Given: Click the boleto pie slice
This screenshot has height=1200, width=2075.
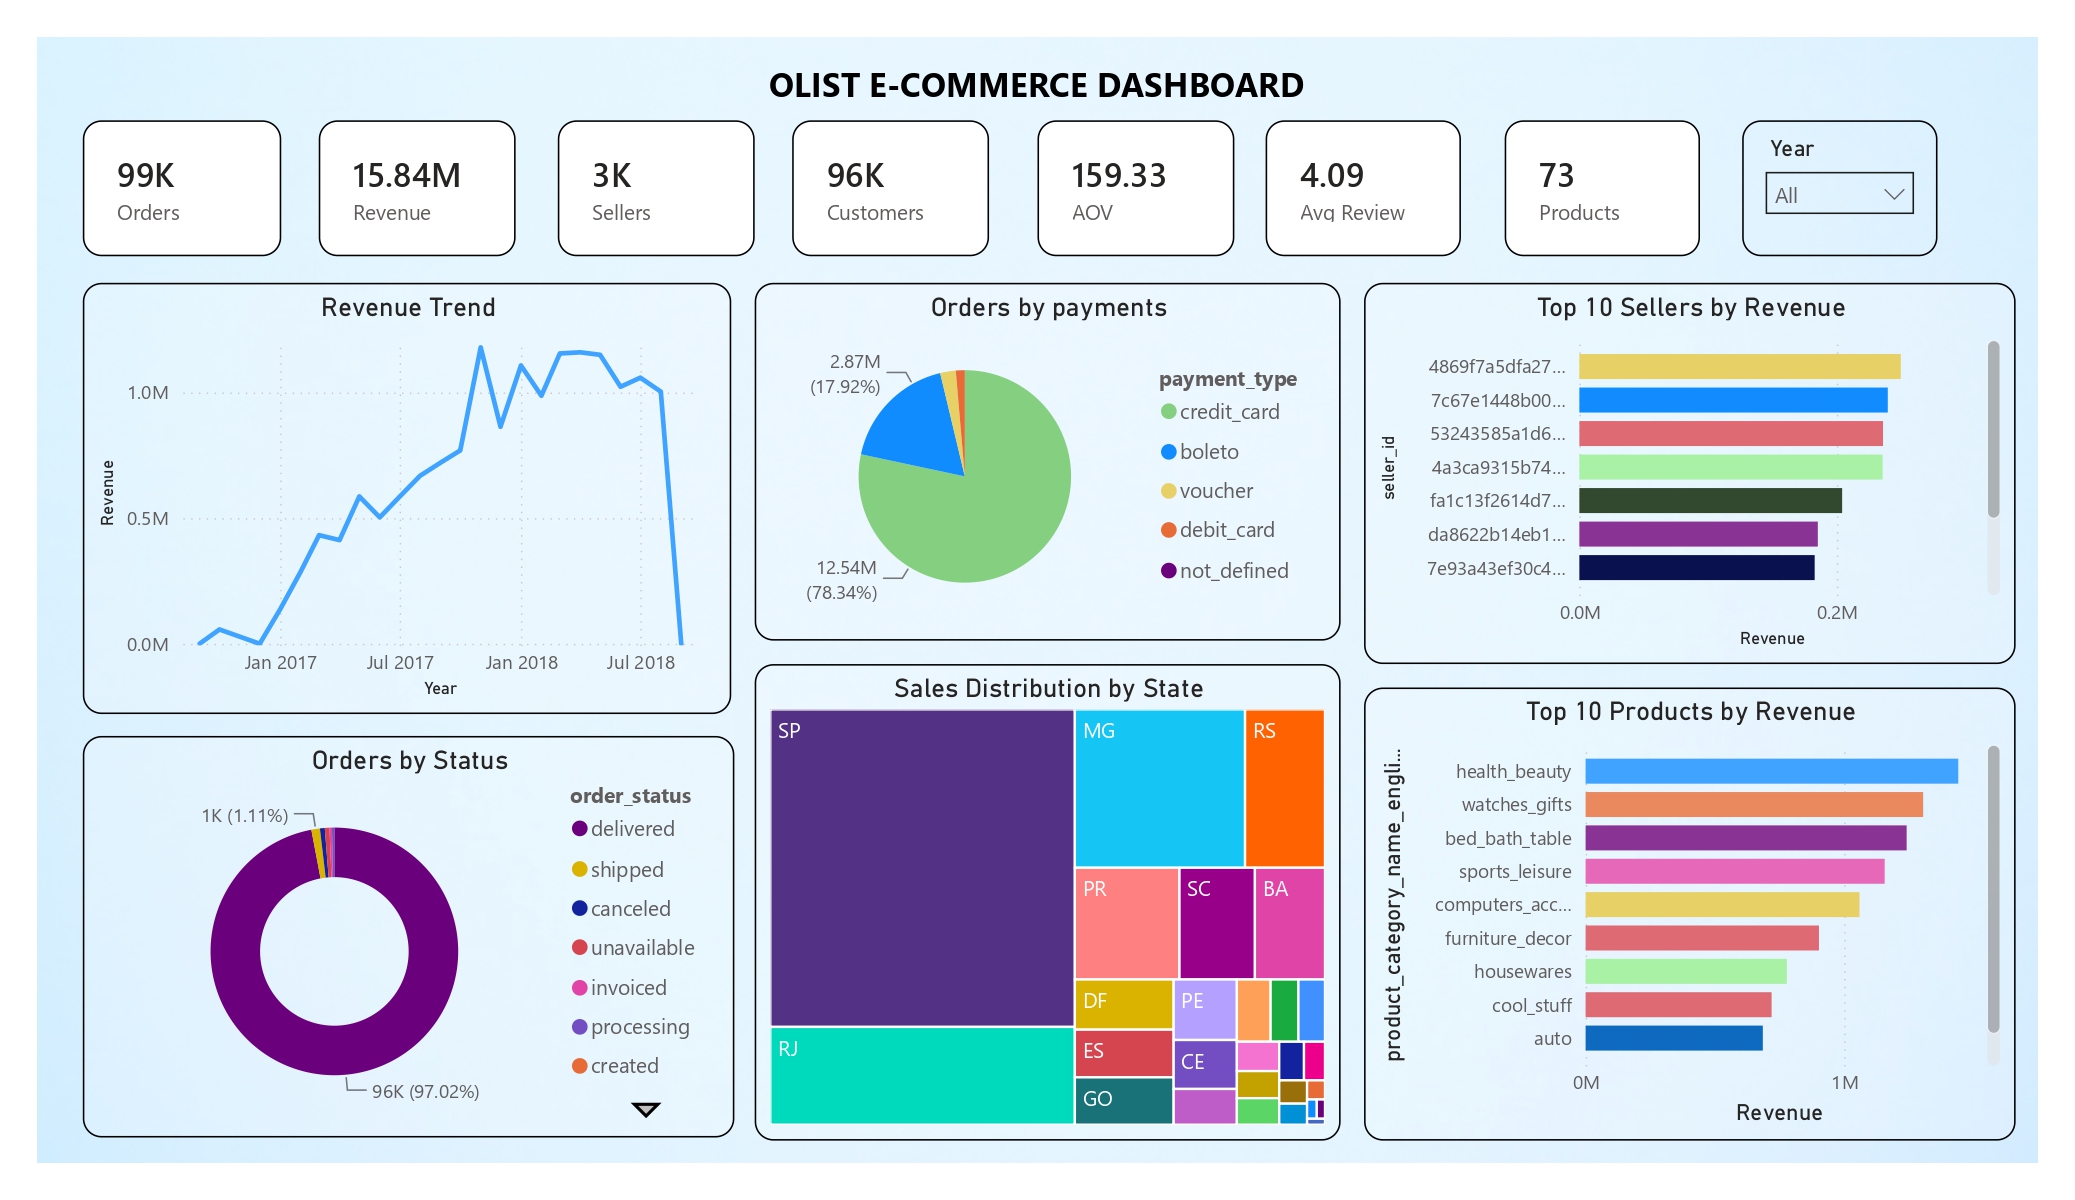Looking at the screenshot, I should (915, 428).
